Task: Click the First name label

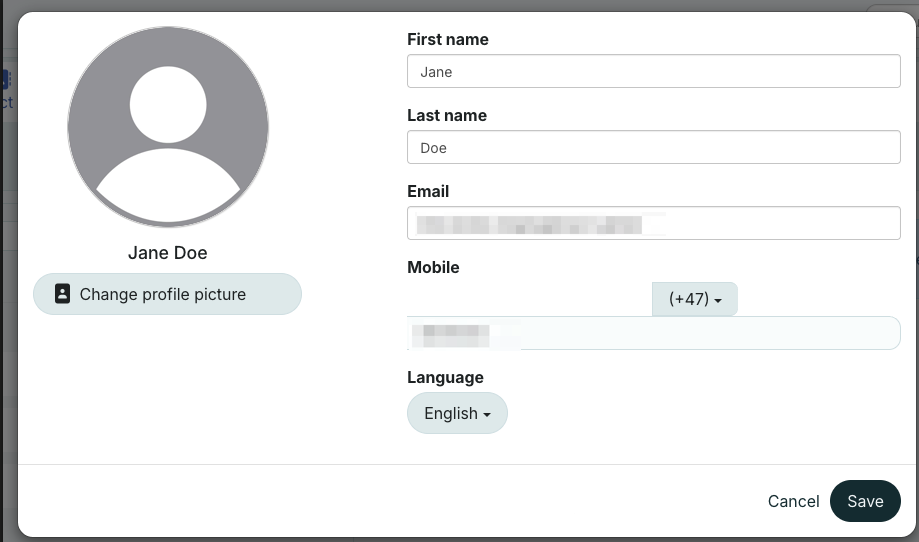Action: coord(448,40)
